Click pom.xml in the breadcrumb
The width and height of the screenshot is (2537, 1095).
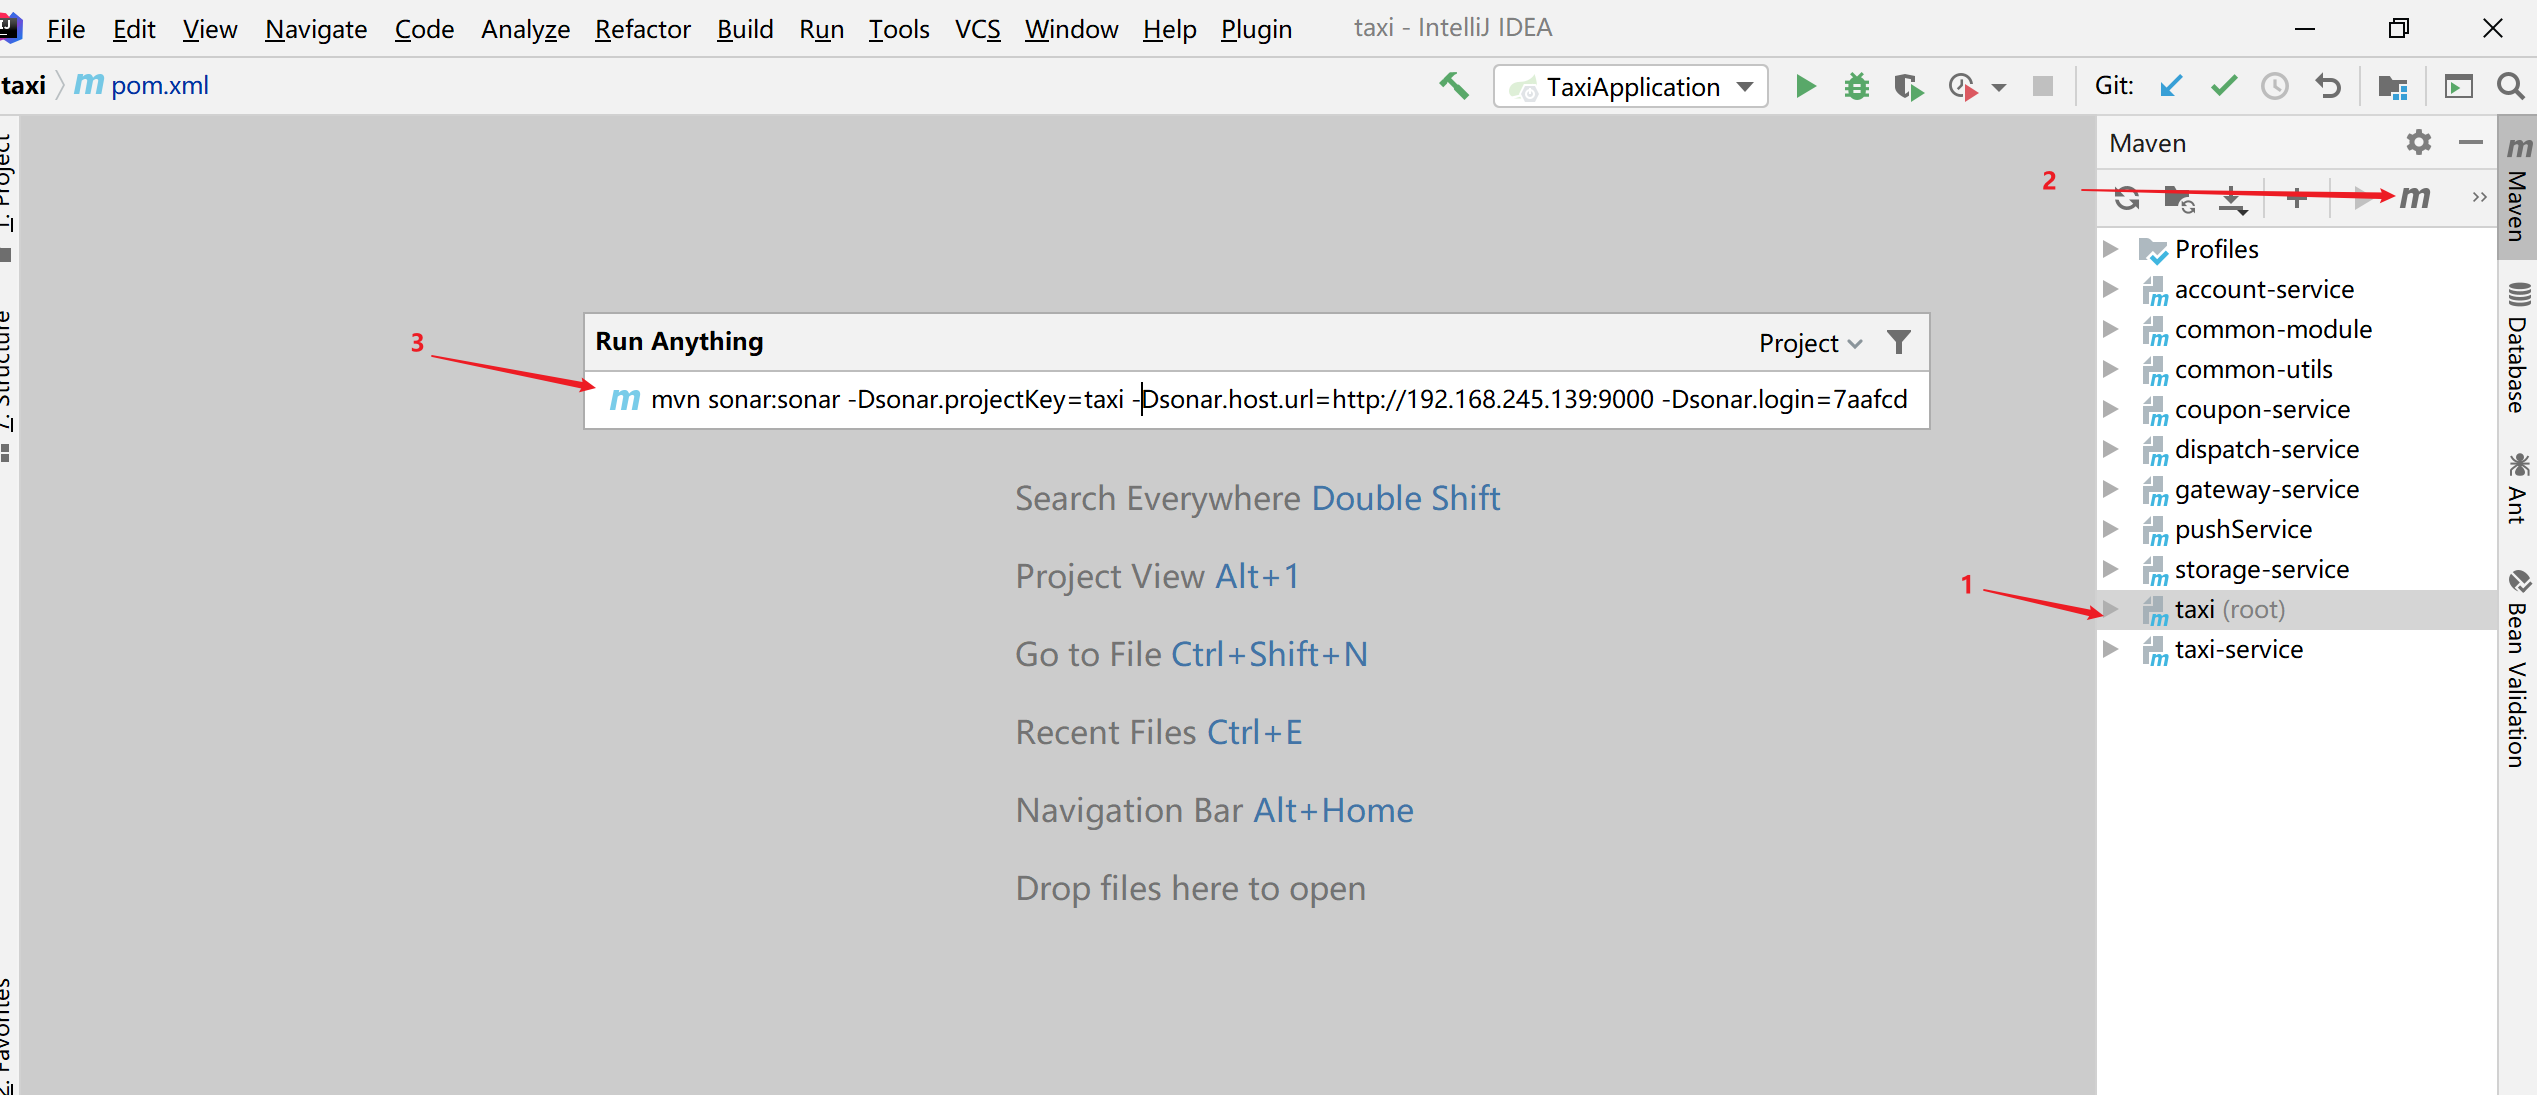coord(159,86)
